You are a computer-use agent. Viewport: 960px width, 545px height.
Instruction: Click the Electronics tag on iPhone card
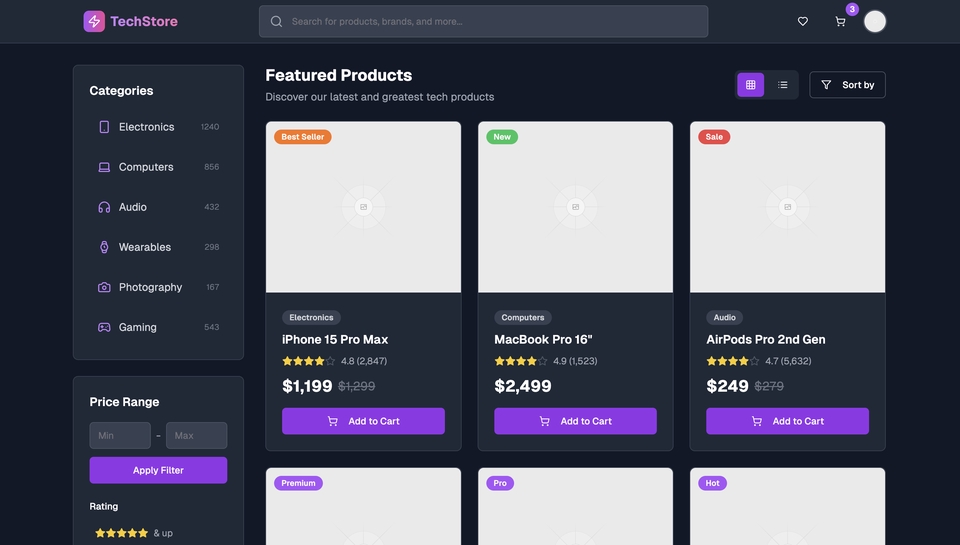click(311, 317)
